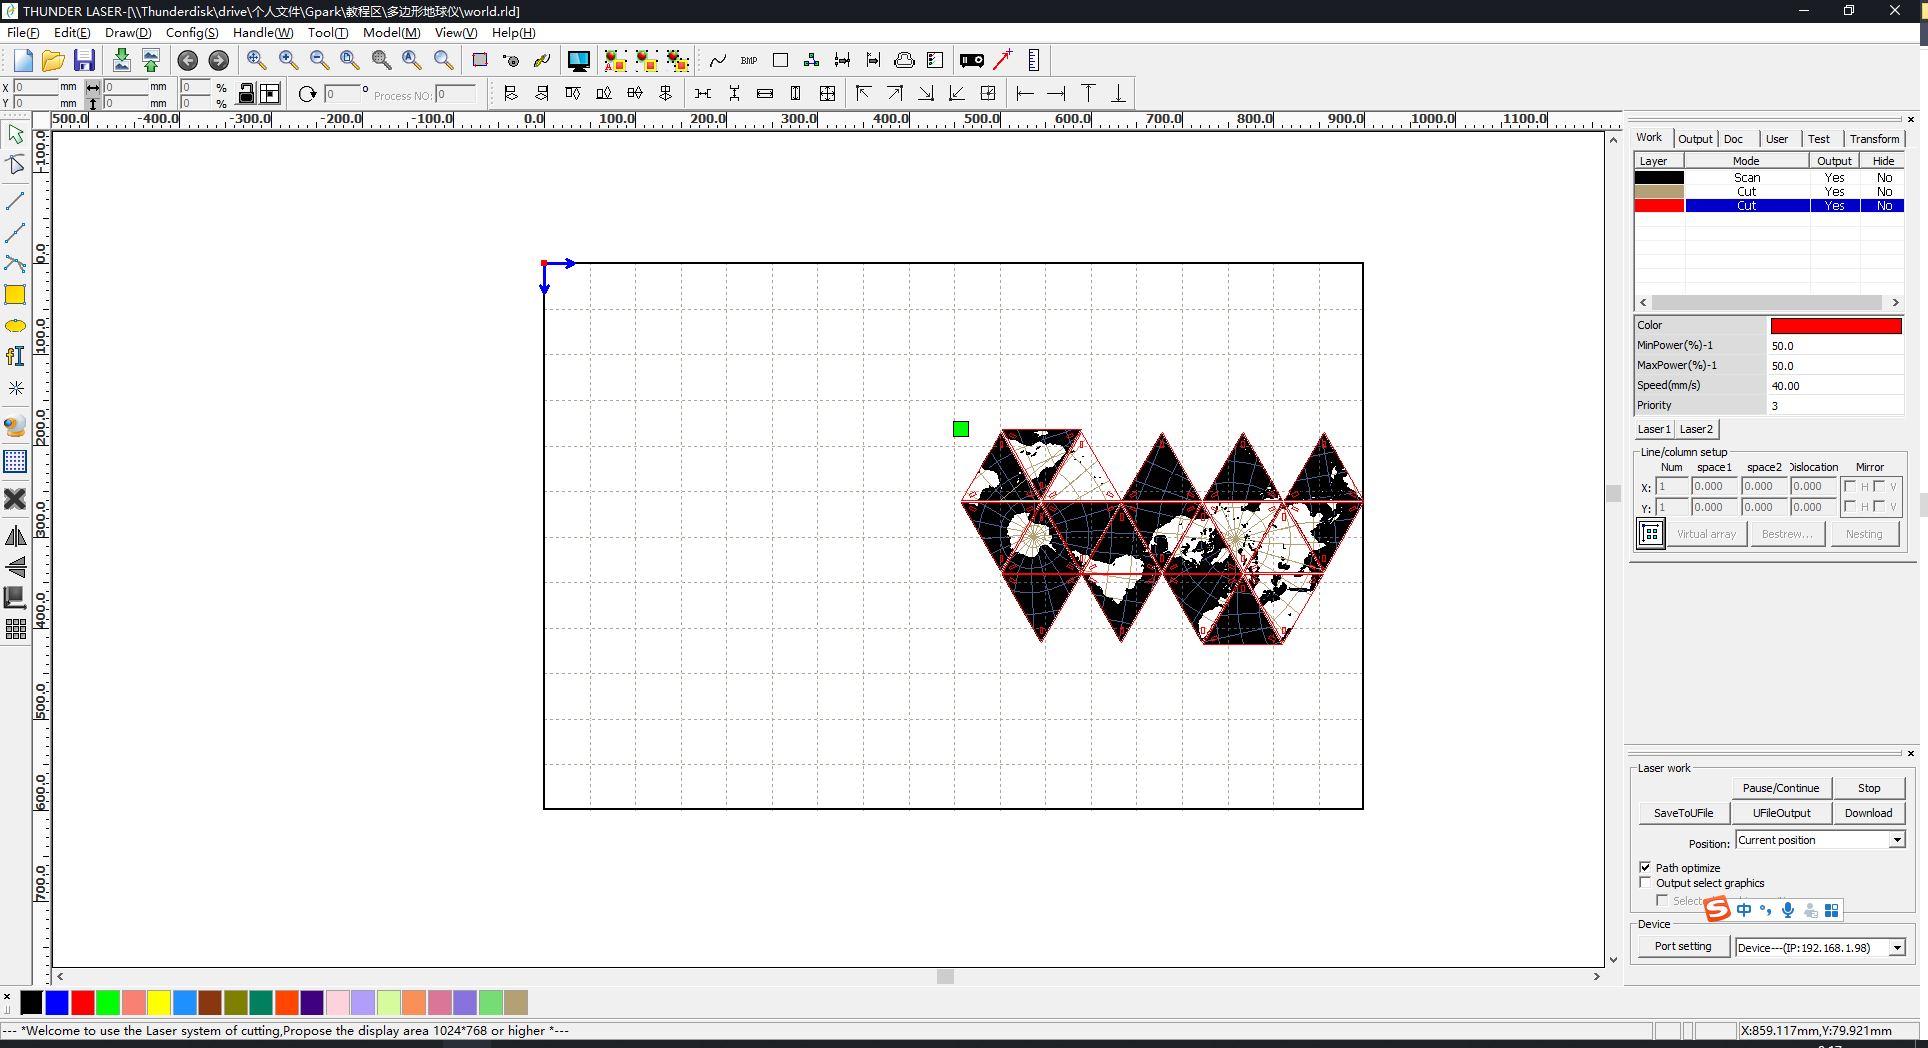The height and width of the screenshot is (1048, 1928).
Task: Open the Handle menu
Action: [x=263, y=33]
